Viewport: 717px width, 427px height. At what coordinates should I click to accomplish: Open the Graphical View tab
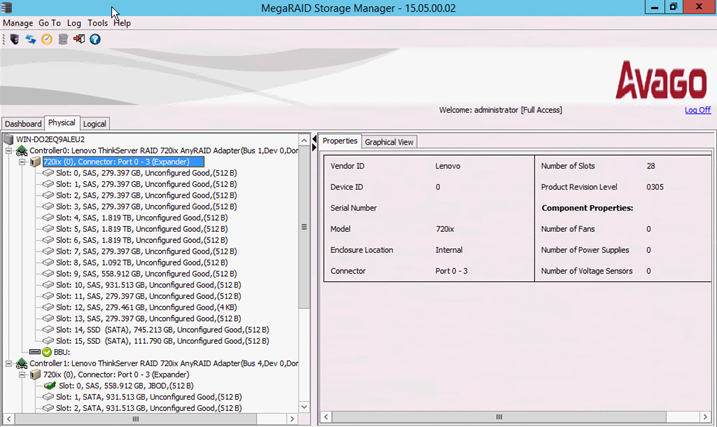pyautogui.click(x=390, y=142)
